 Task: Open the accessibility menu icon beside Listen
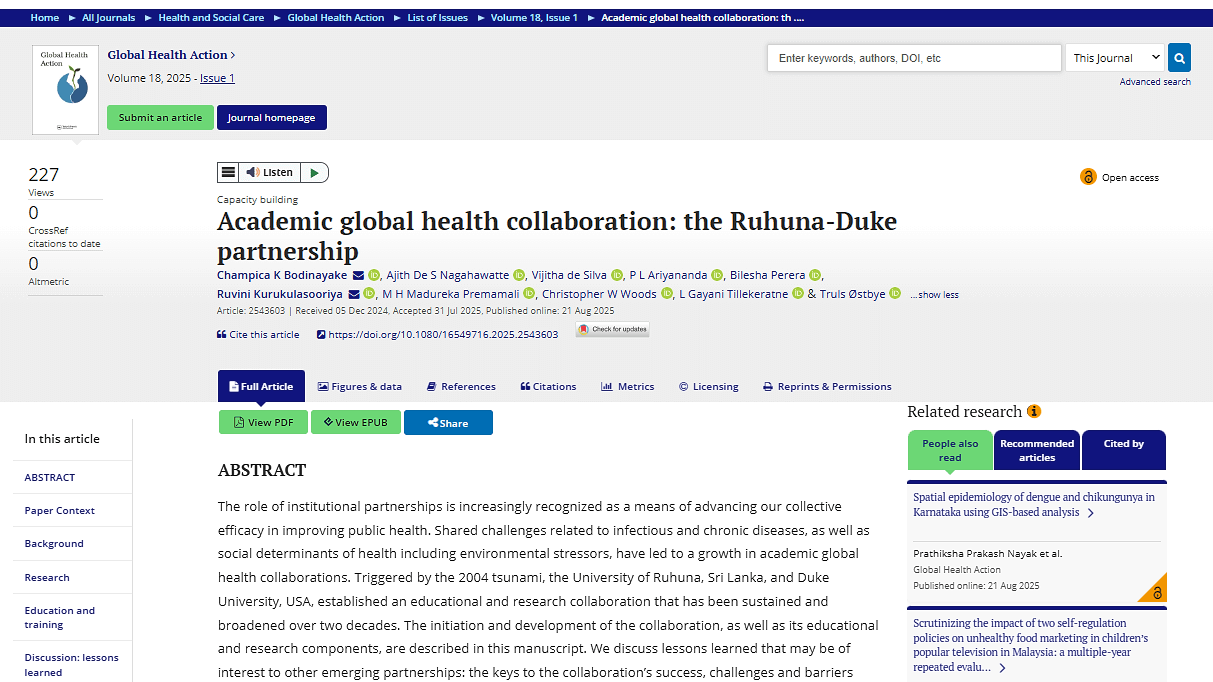pyautogui.click(x=229, y=171)
